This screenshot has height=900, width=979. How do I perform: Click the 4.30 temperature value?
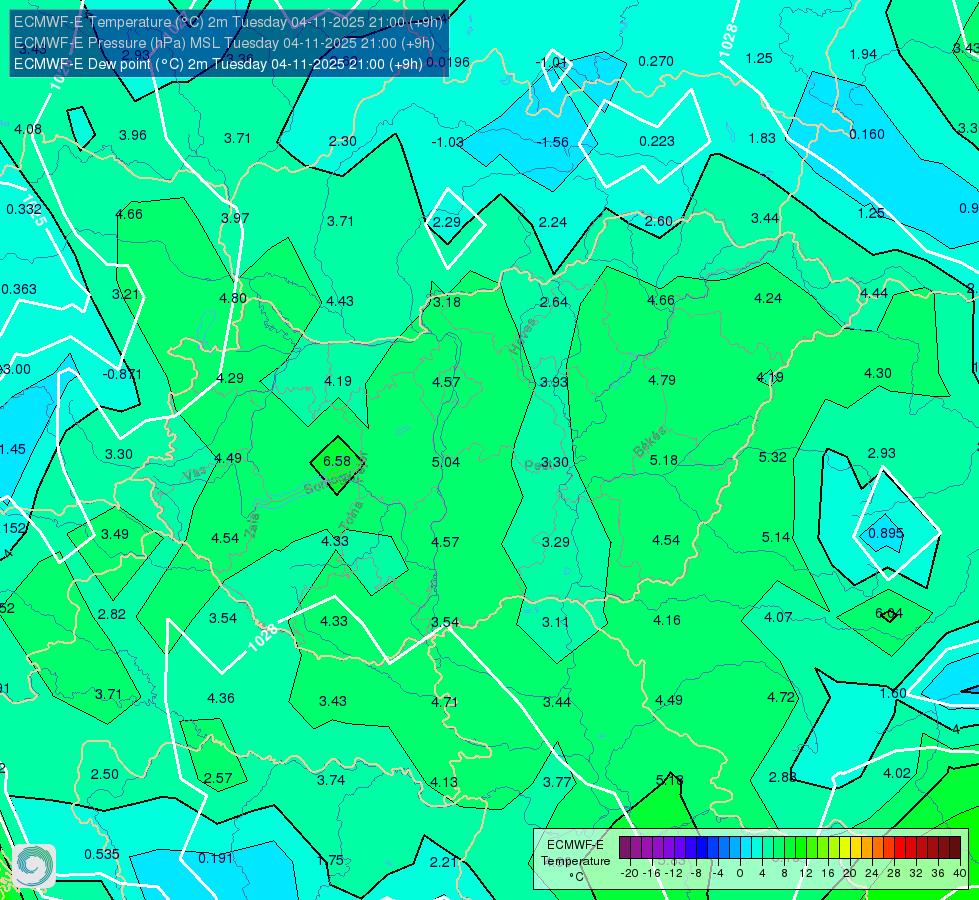(x=878, y=373)
